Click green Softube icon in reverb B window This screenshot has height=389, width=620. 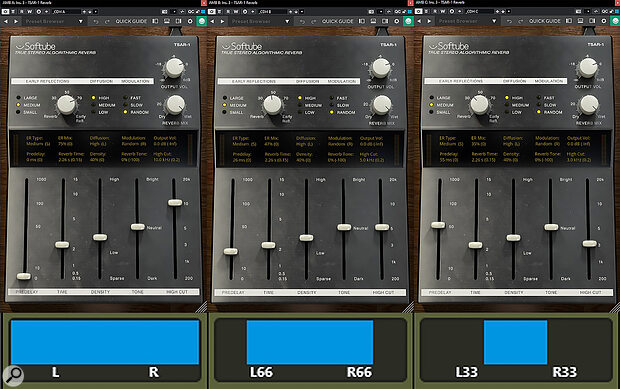click(408, 21)
